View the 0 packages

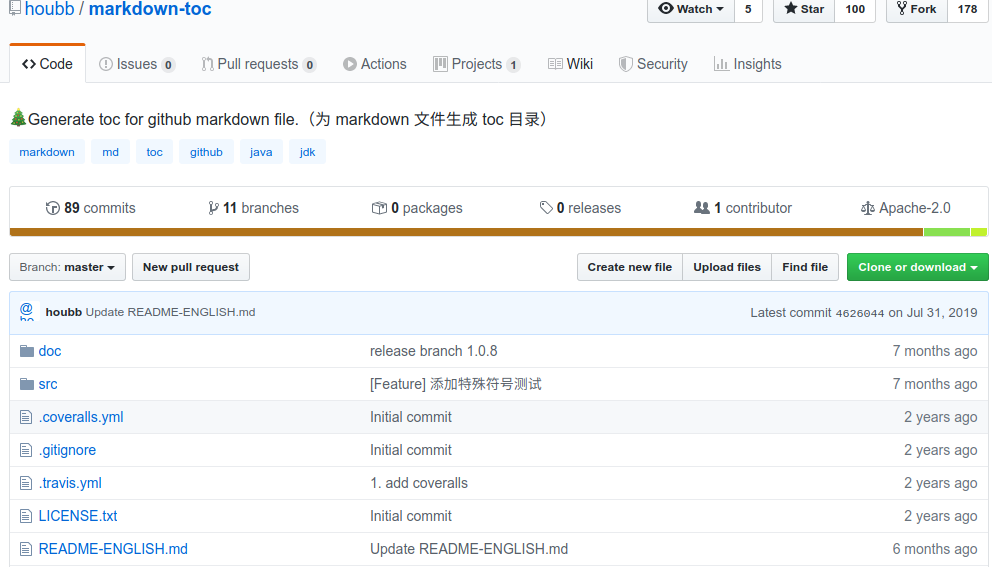coord(417,208)
